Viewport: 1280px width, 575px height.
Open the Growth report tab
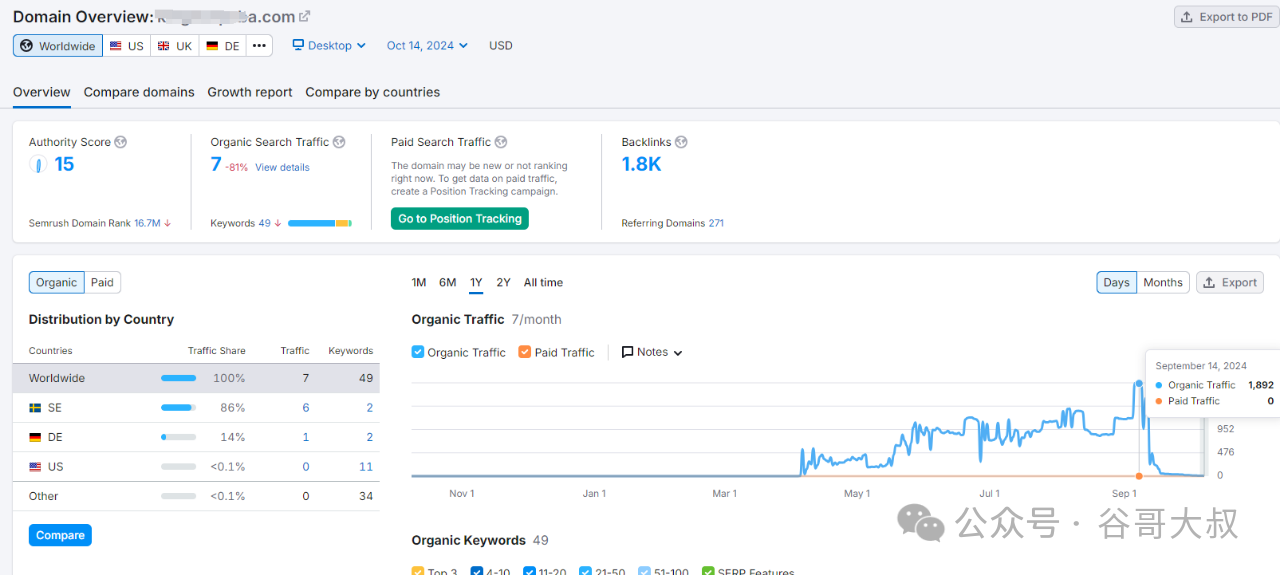point(250,92)
